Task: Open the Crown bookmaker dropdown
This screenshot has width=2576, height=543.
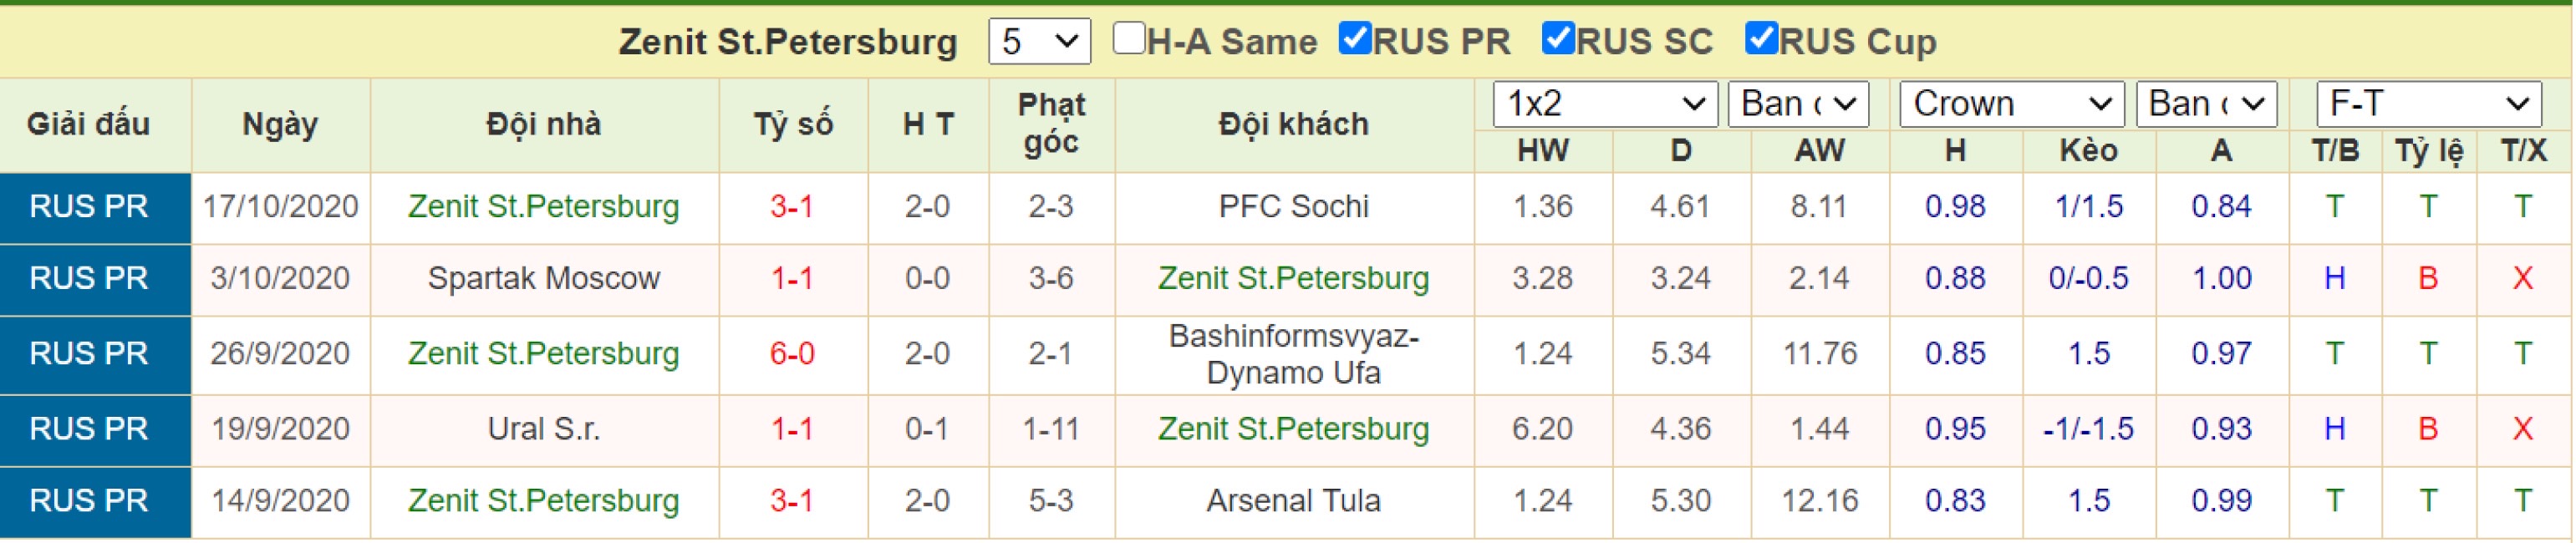Action: [x=2012, y=104]
